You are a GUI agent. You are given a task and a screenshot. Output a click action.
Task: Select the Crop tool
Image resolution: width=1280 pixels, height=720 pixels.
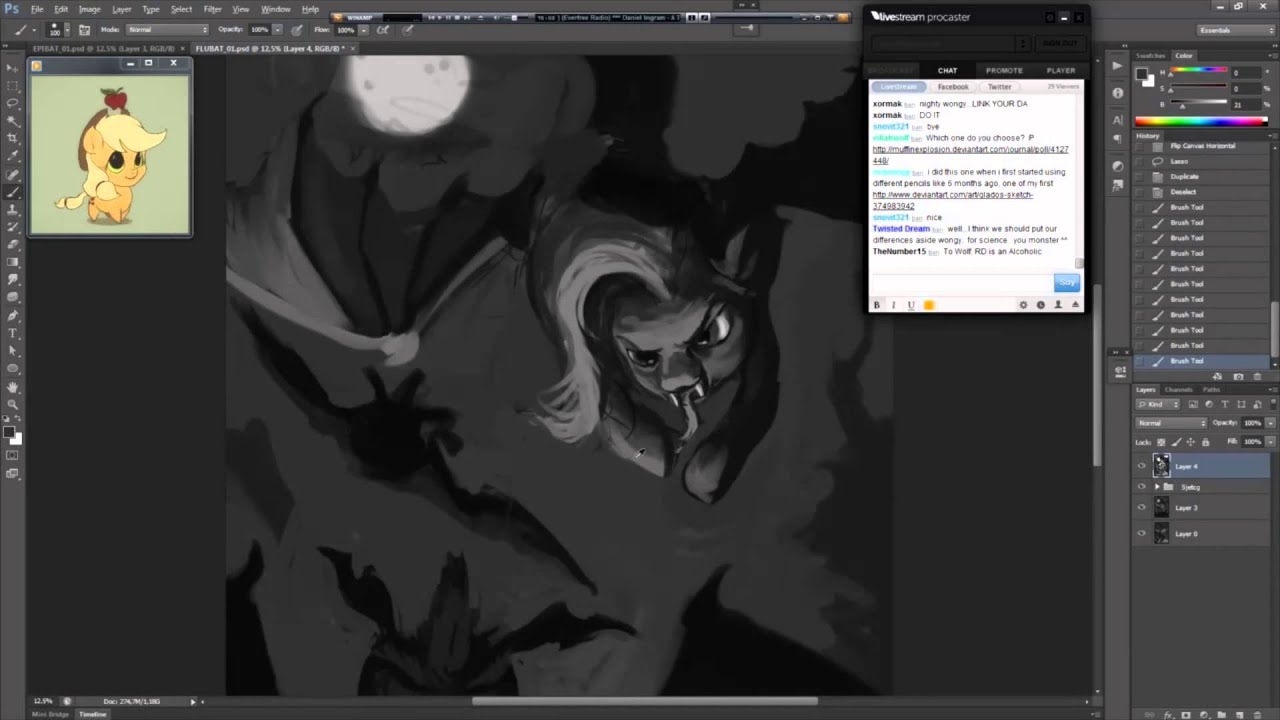click(x=13, y=138)
